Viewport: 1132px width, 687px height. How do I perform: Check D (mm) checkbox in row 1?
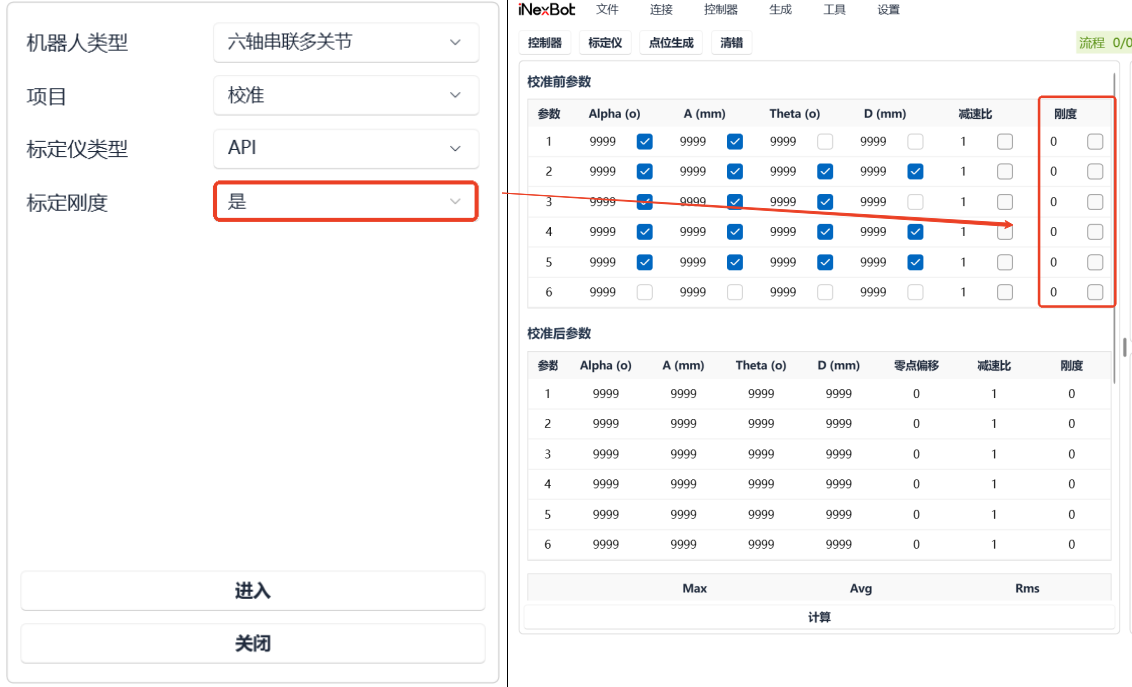(915, 141)
